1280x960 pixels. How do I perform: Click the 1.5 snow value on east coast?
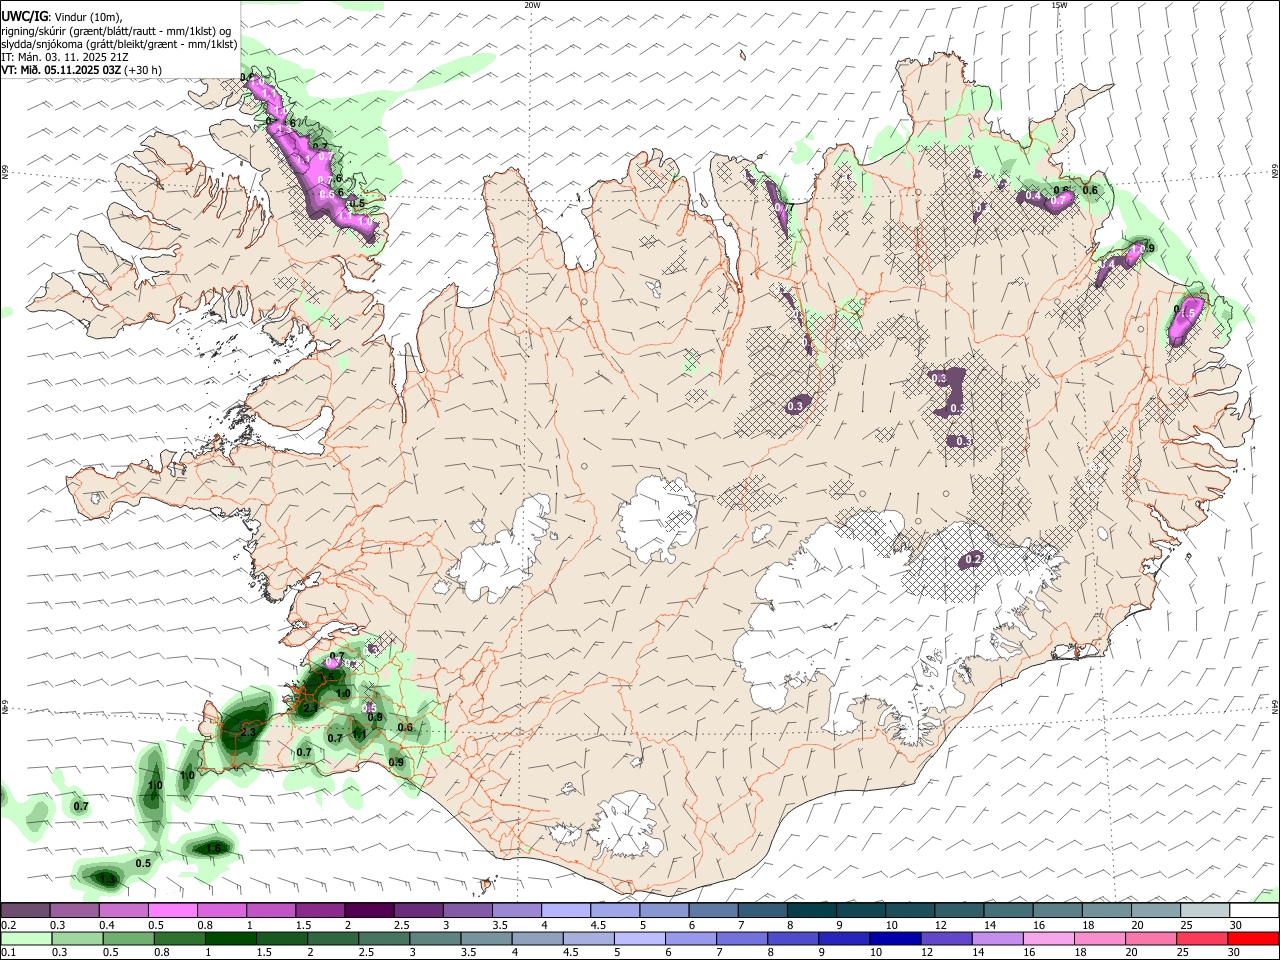1187,313
